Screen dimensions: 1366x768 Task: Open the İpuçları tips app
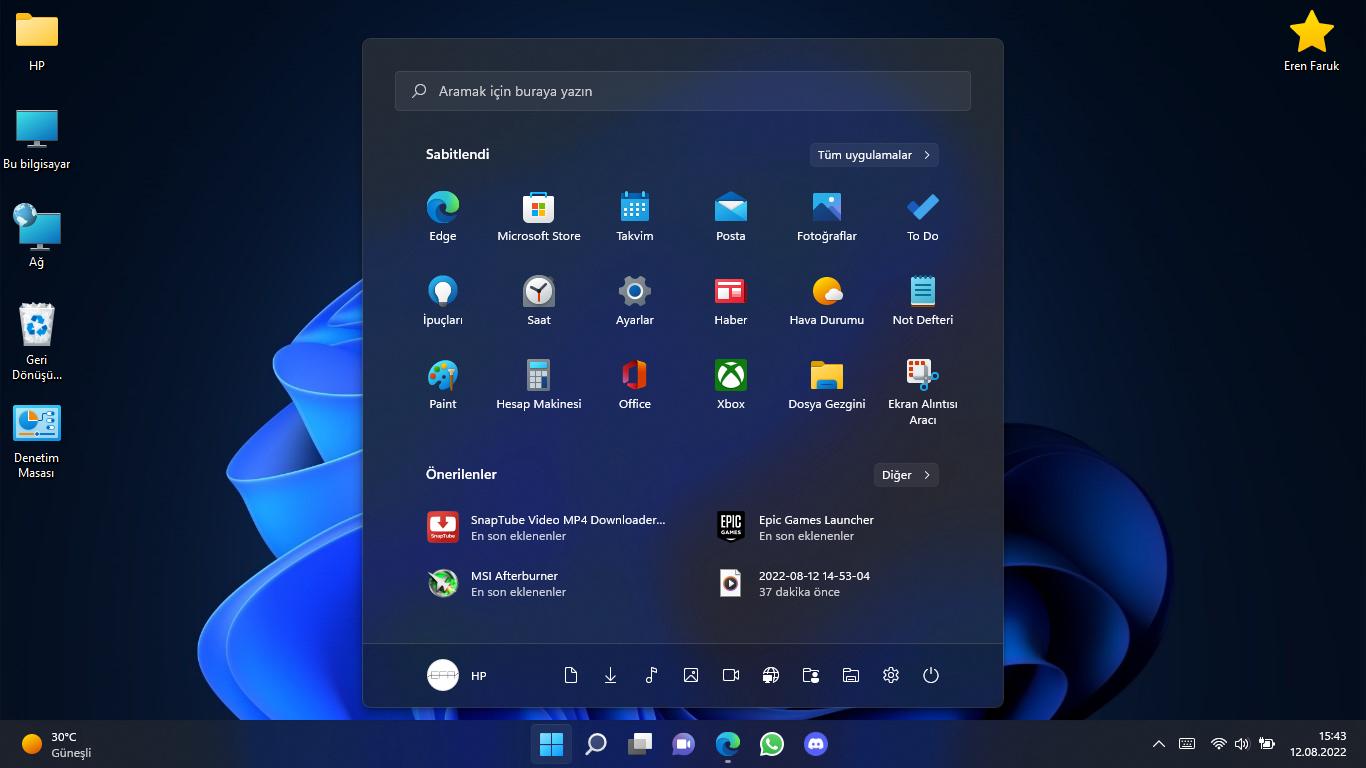443,301
